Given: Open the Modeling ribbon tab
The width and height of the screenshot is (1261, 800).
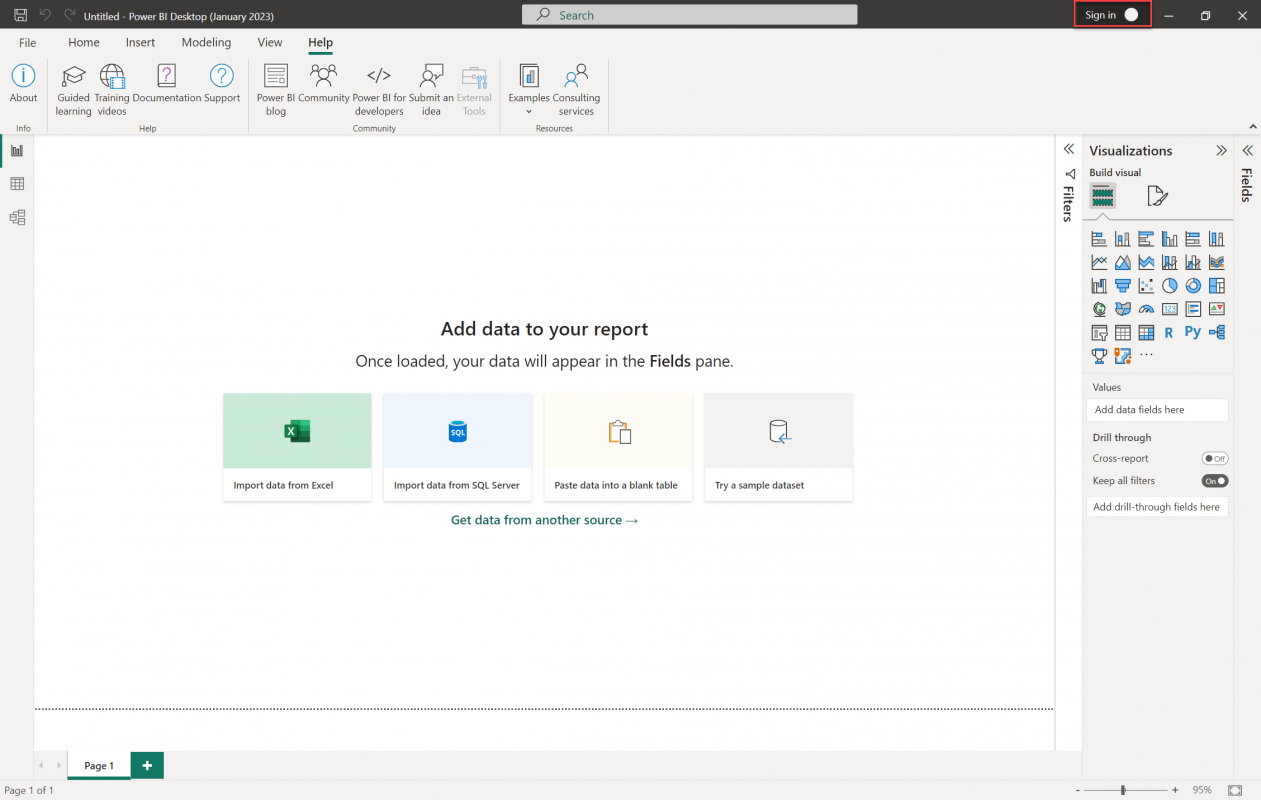Looking at the screenshot, I should pyautogui.click(x=206, y=43).
